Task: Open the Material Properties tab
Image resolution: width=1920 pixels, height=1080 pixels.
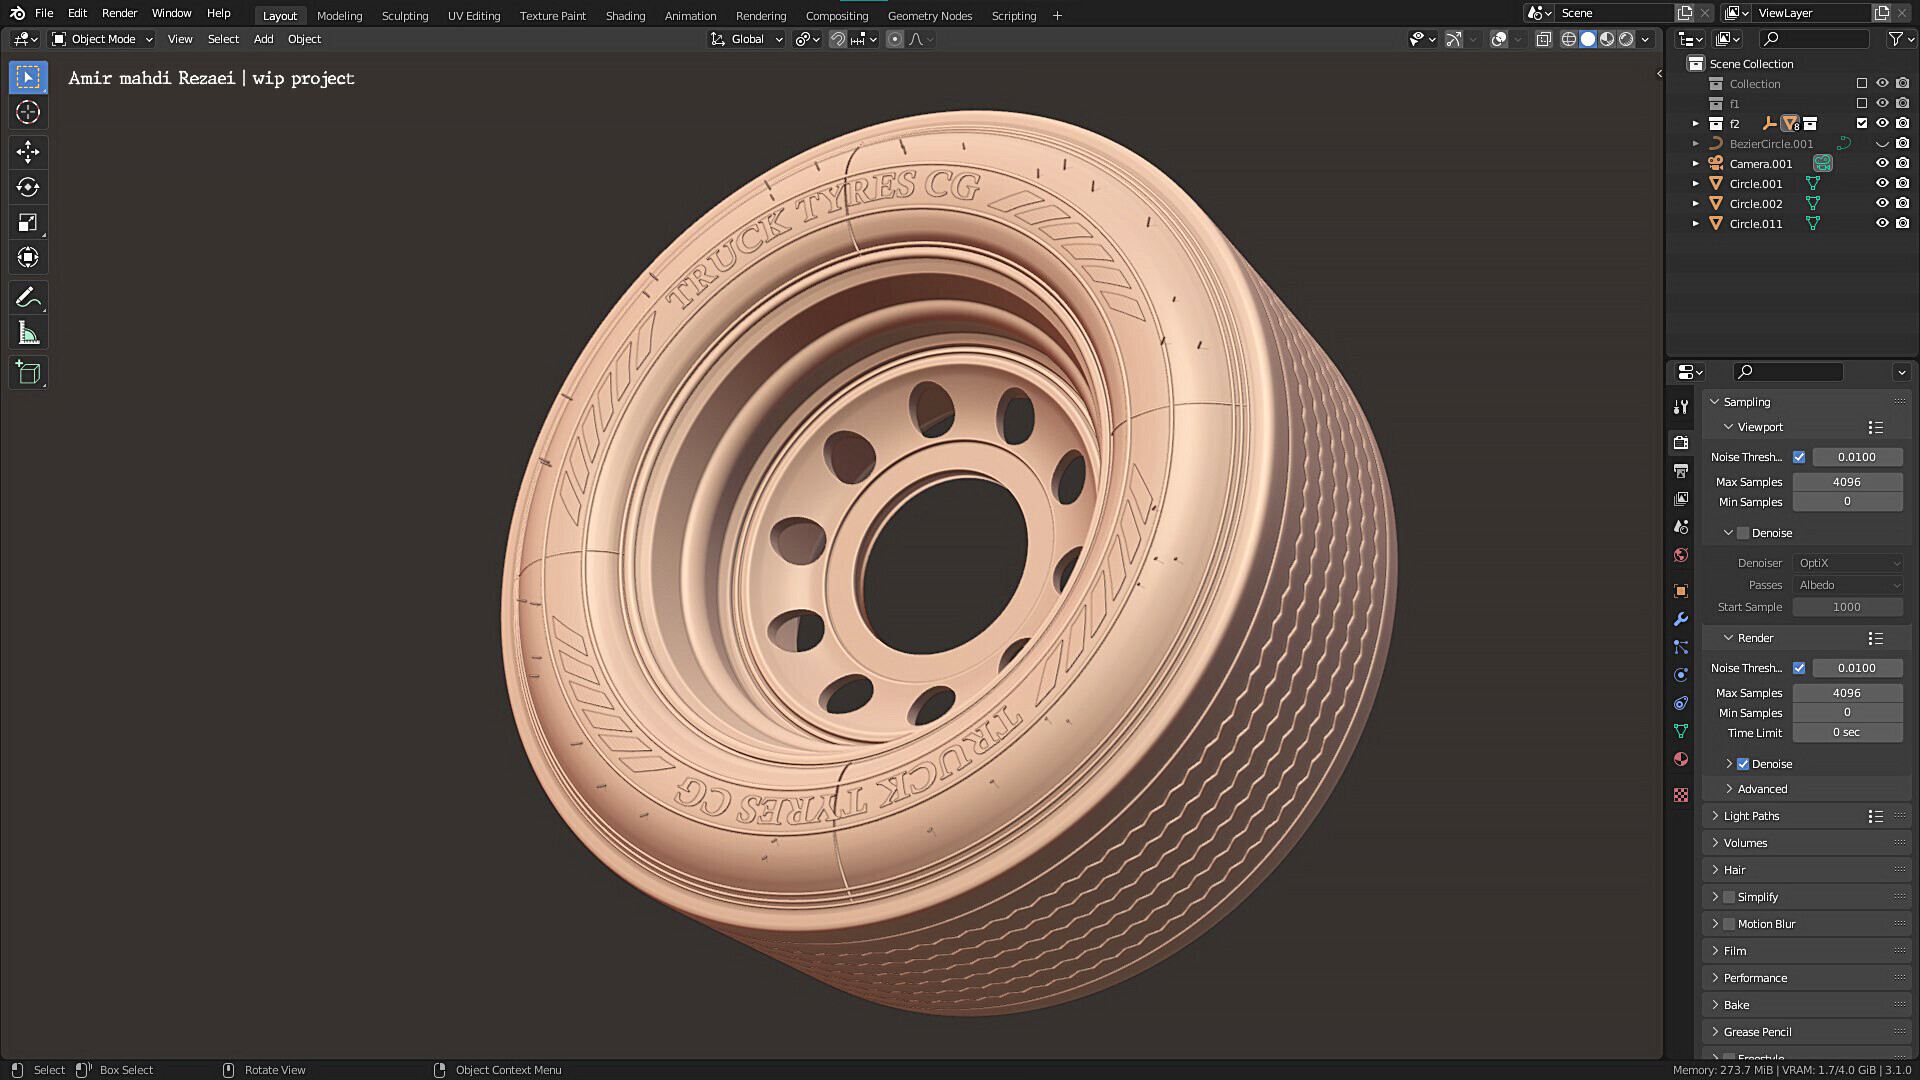Action: tap(1681, 759)
